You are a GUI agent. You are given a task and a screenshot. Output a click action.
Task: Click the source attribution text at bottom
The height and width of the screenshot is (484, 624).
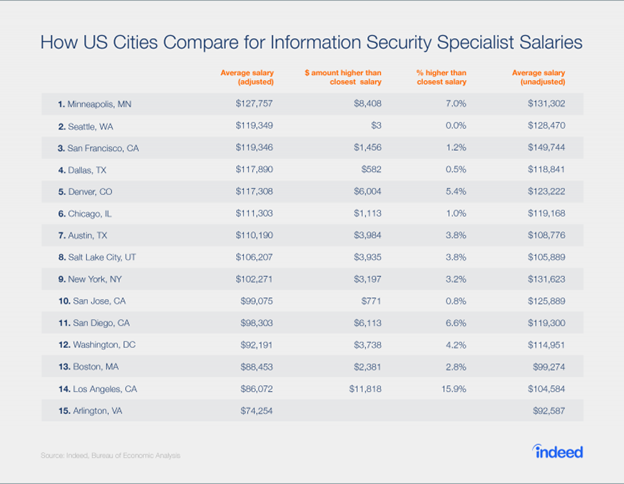tap(111, 457)
